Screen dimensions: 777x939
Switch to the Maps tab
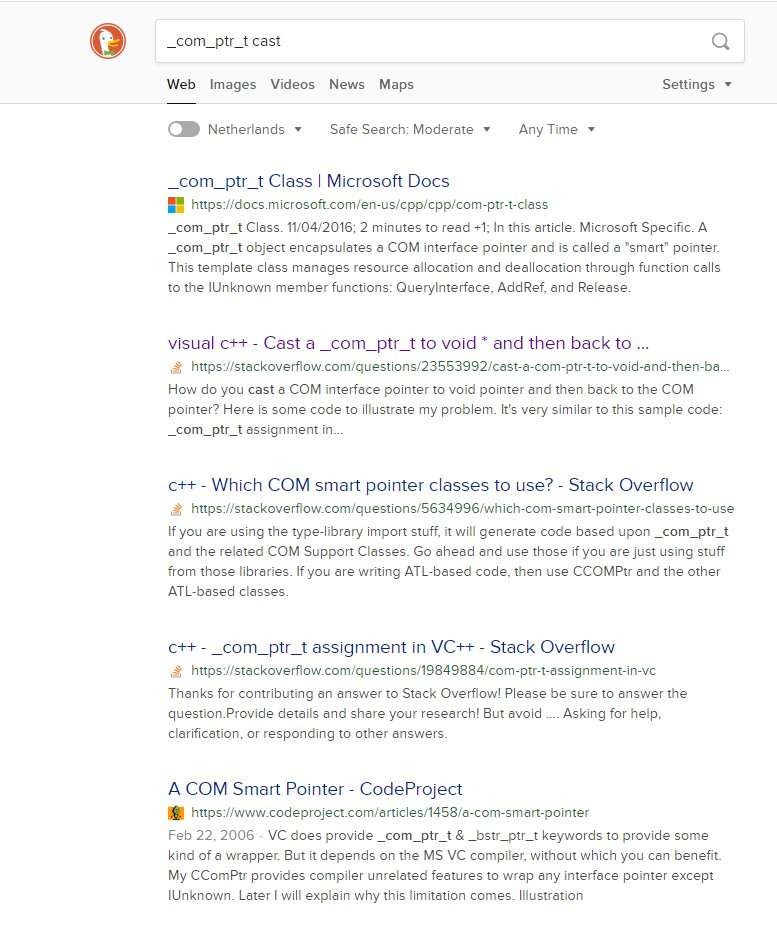[x=397, y=84]
